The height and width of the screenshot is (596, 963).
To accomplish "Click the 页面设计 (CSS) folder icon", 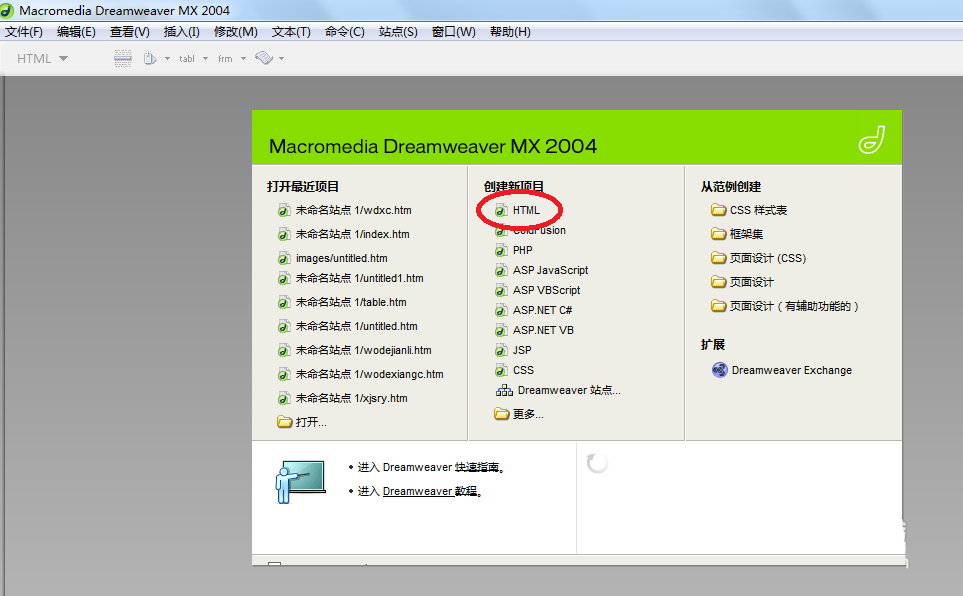I will [x=719, y=257].
